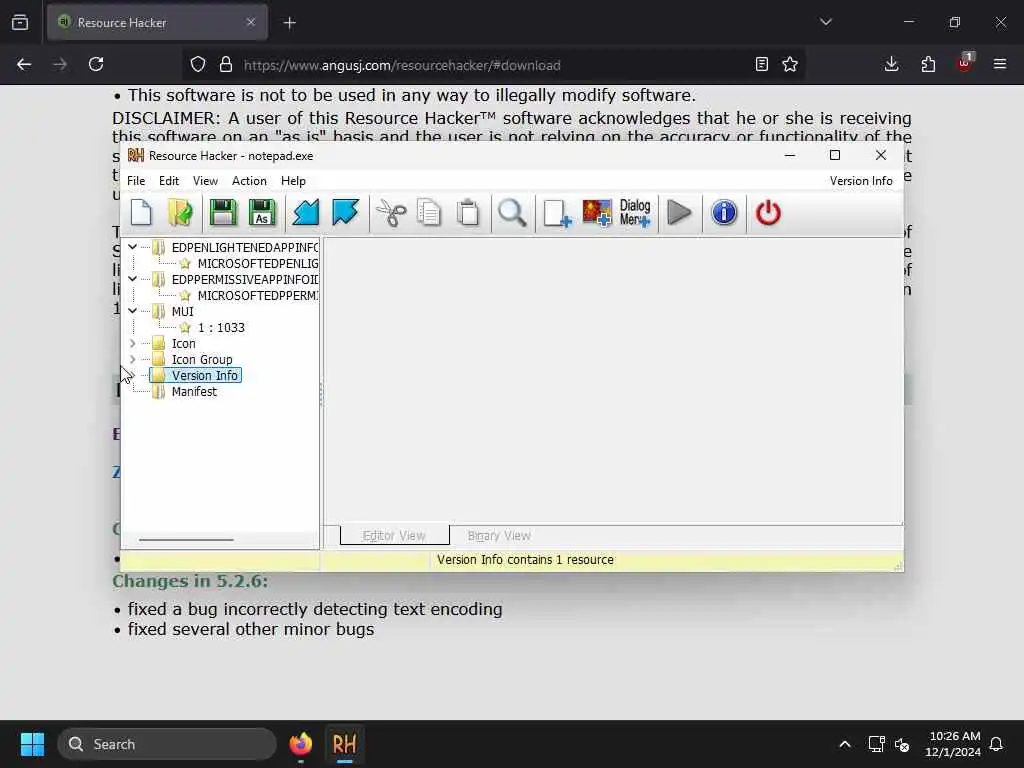The image size is (1024, 768).
Task: Maximize the Resource Hacker window
Action: pyautogui.click(x=835, y=155)
